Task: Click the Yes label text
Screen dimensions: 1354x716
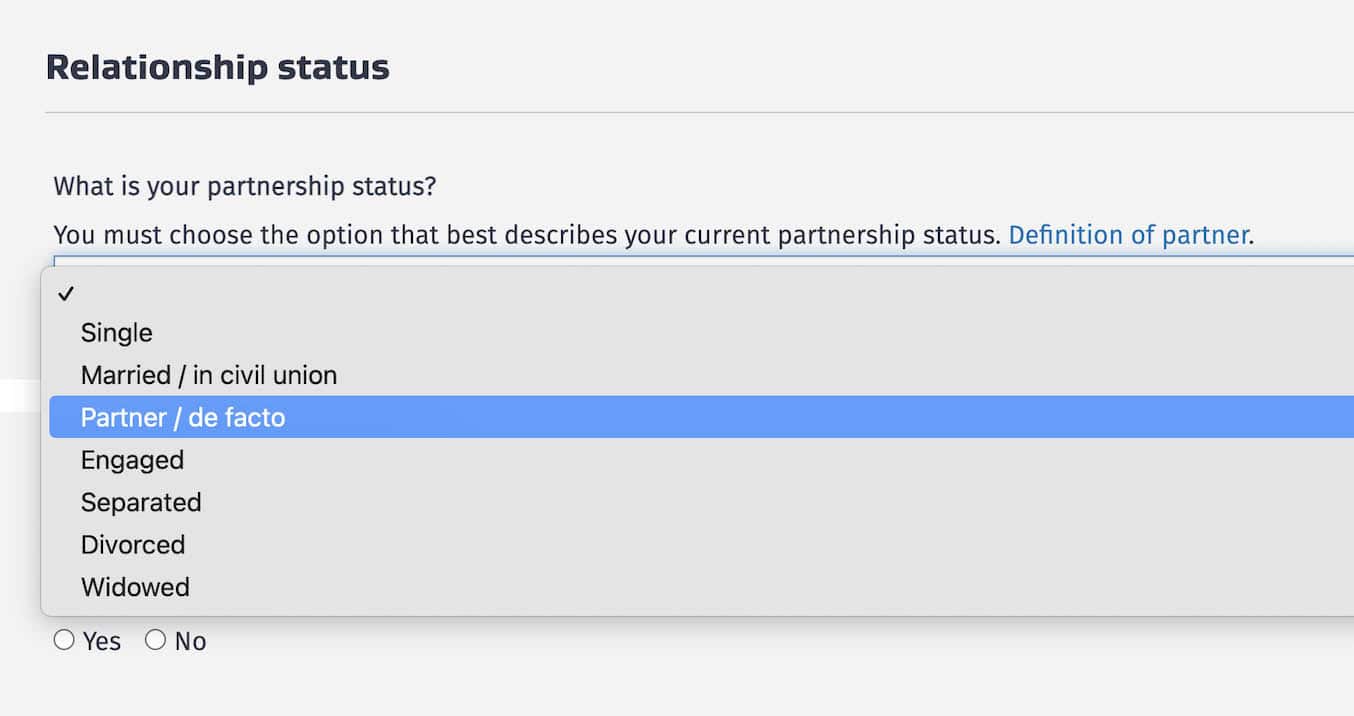Action: 102,641
